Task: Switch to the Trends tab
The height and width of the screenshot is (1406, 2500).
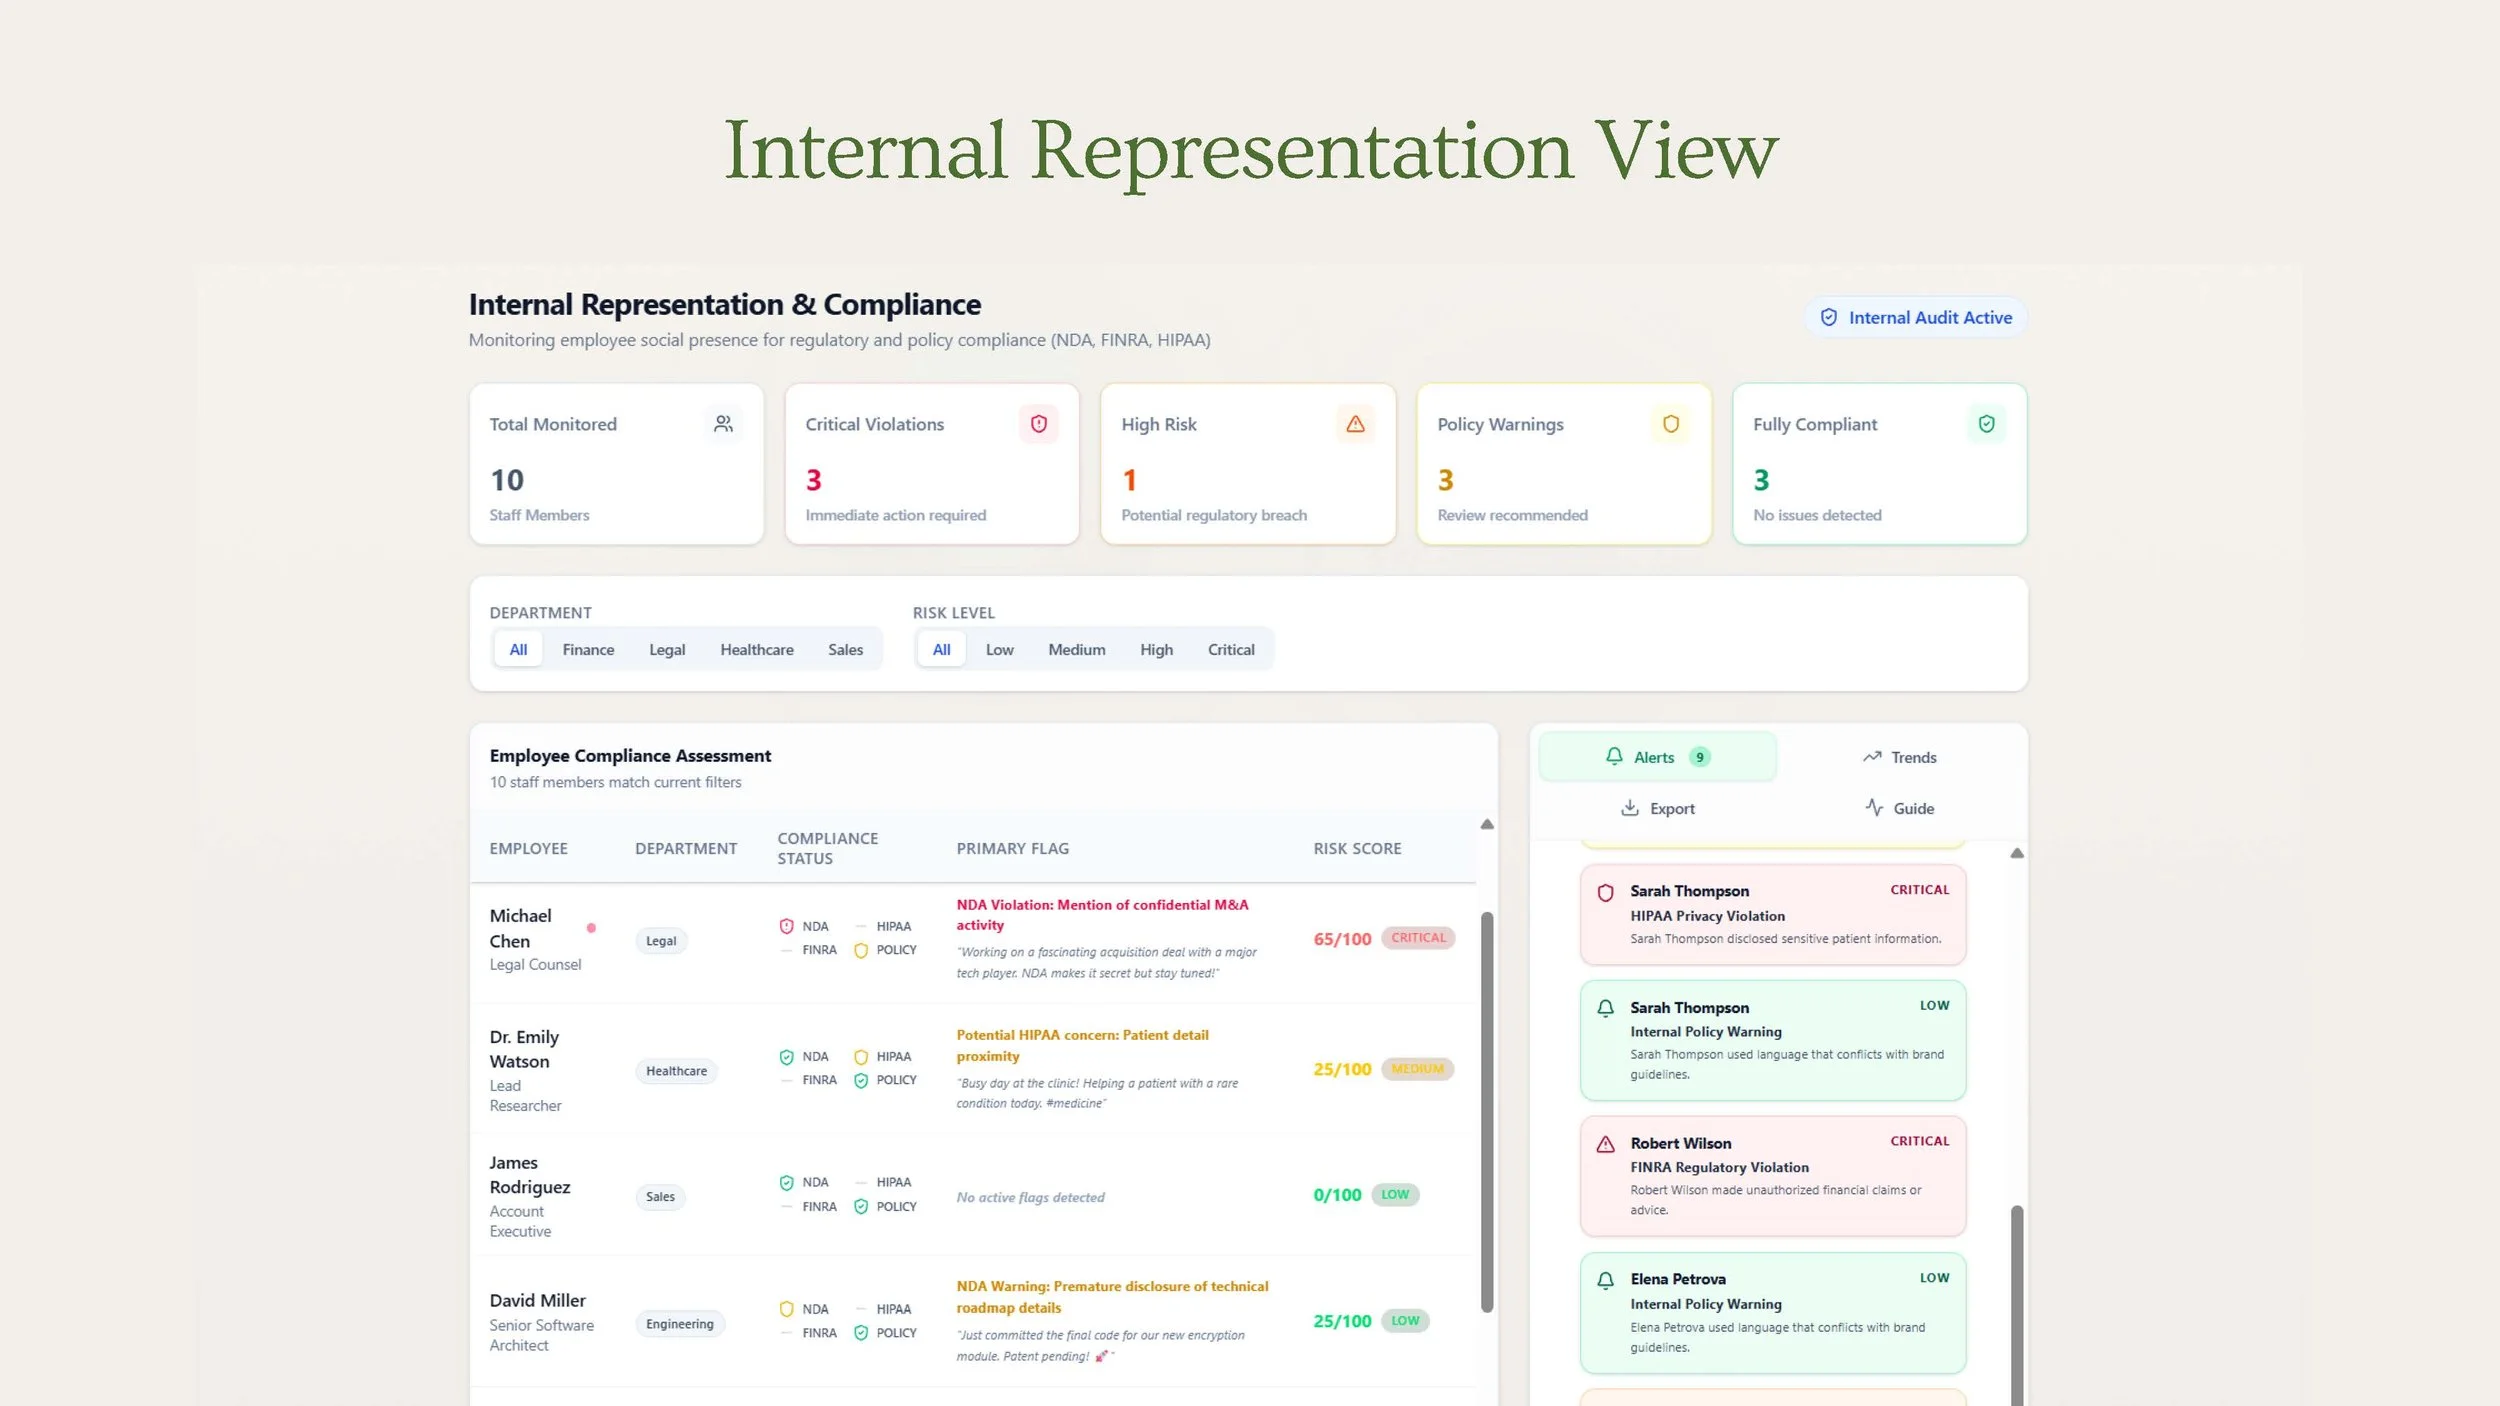Action: (1899, 757)
